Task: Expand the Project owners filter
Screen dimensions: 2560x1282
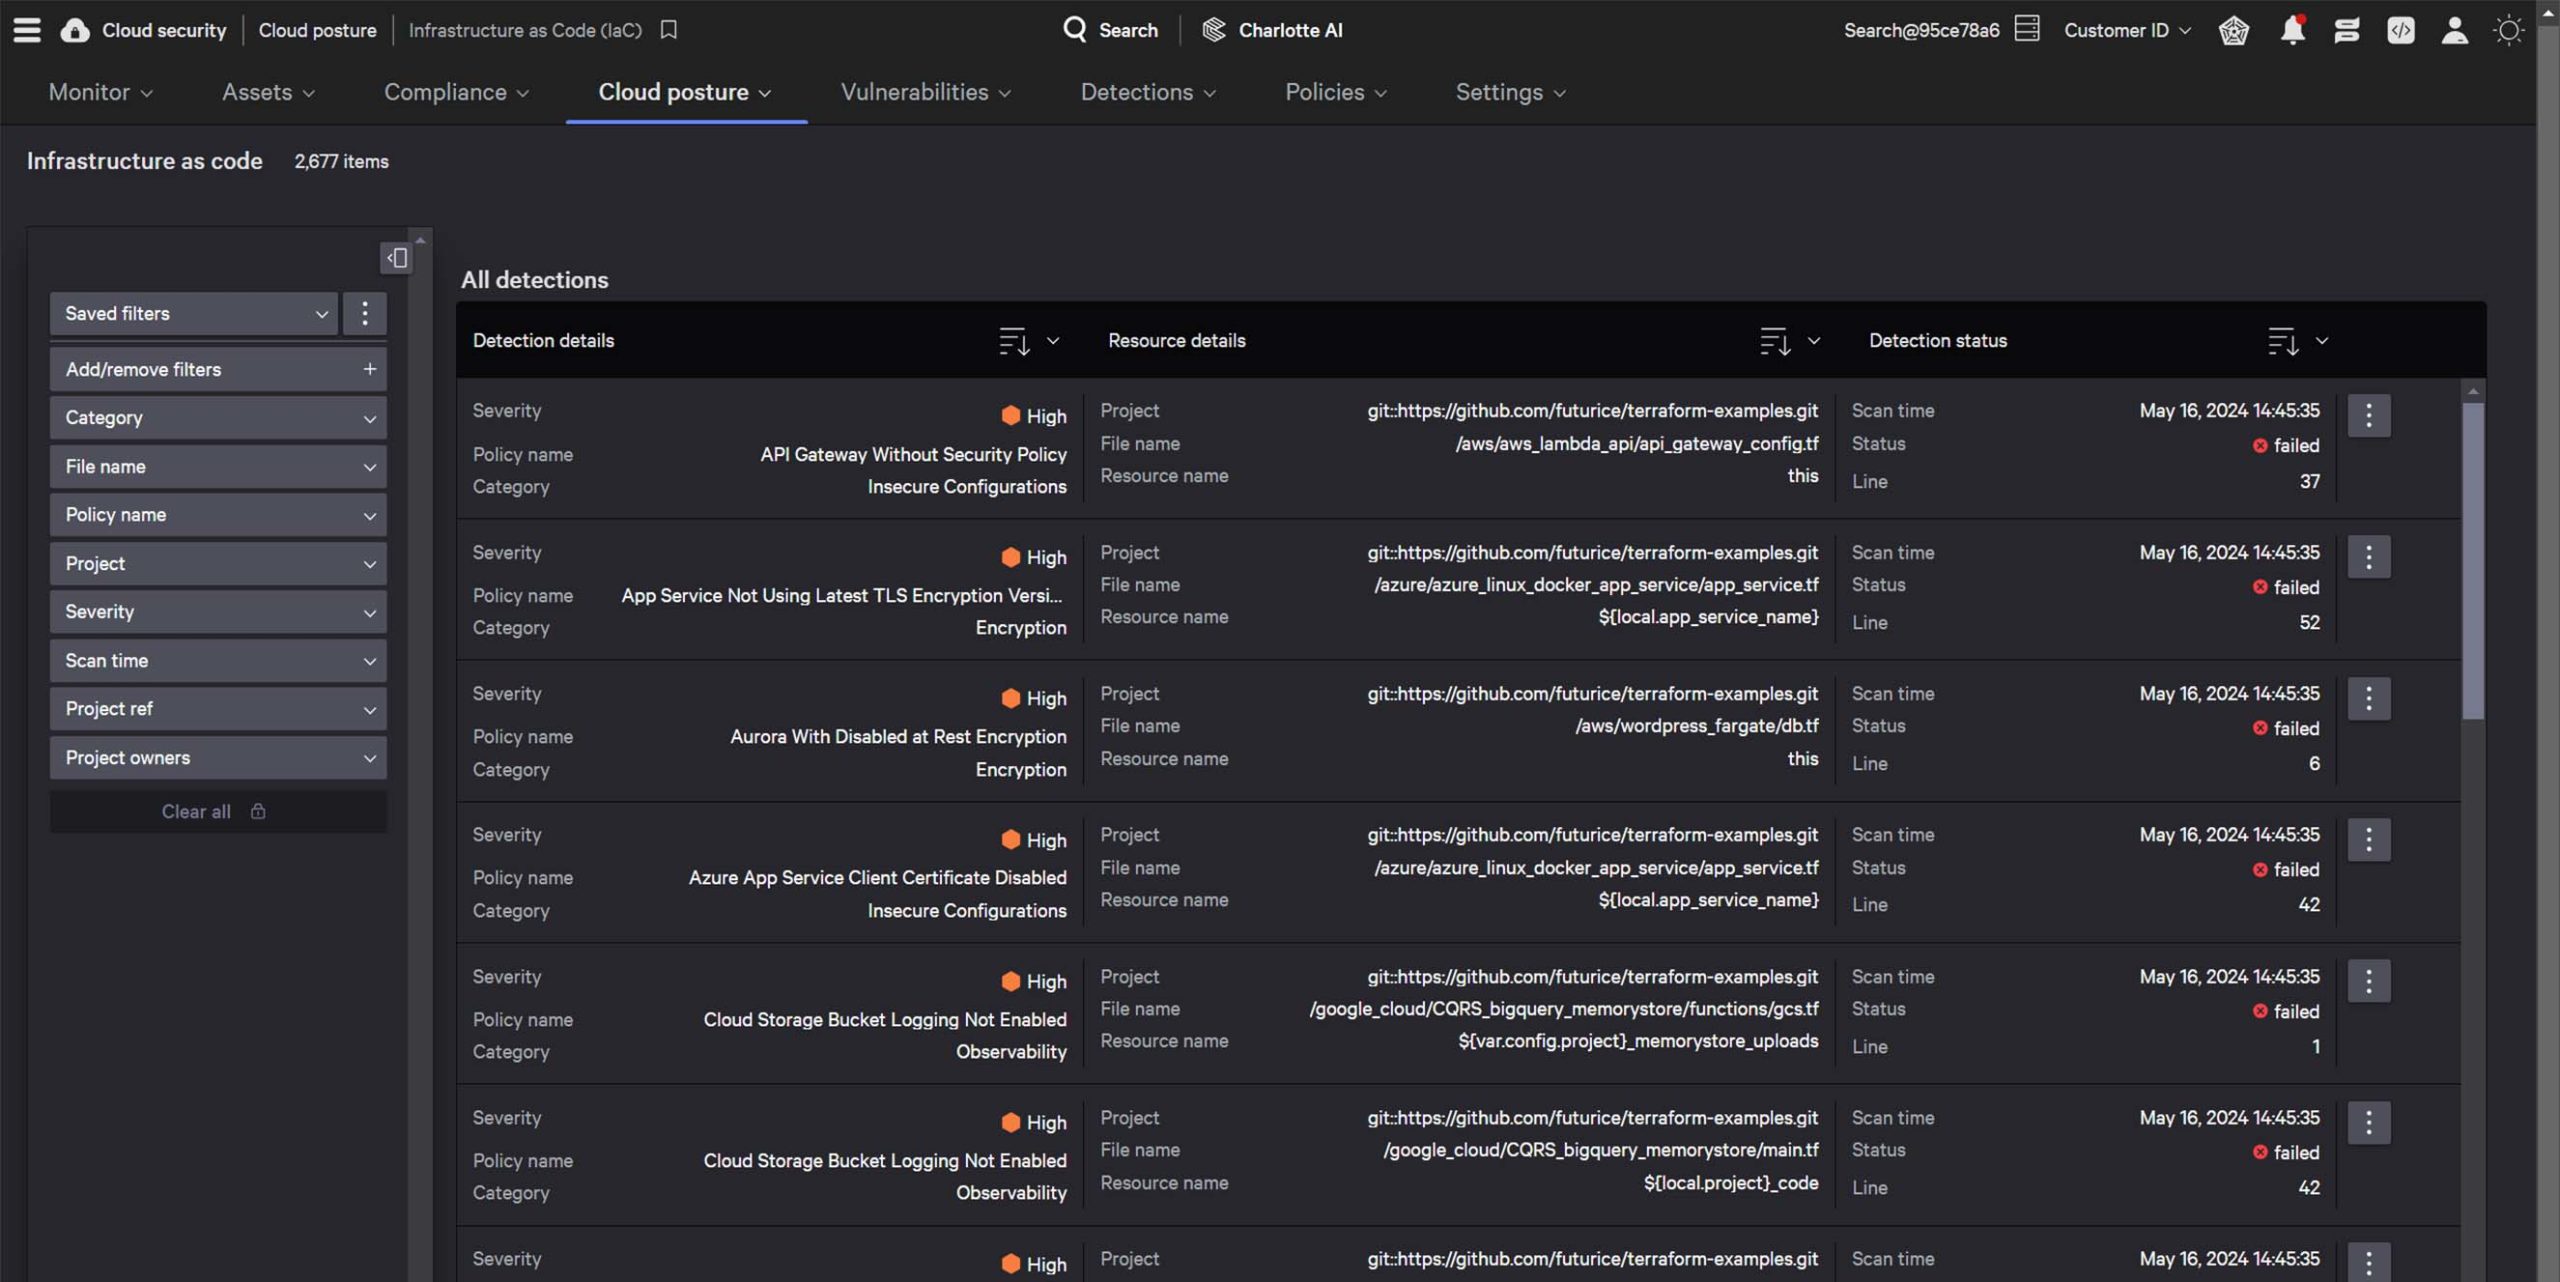Action: pos(218,758)
